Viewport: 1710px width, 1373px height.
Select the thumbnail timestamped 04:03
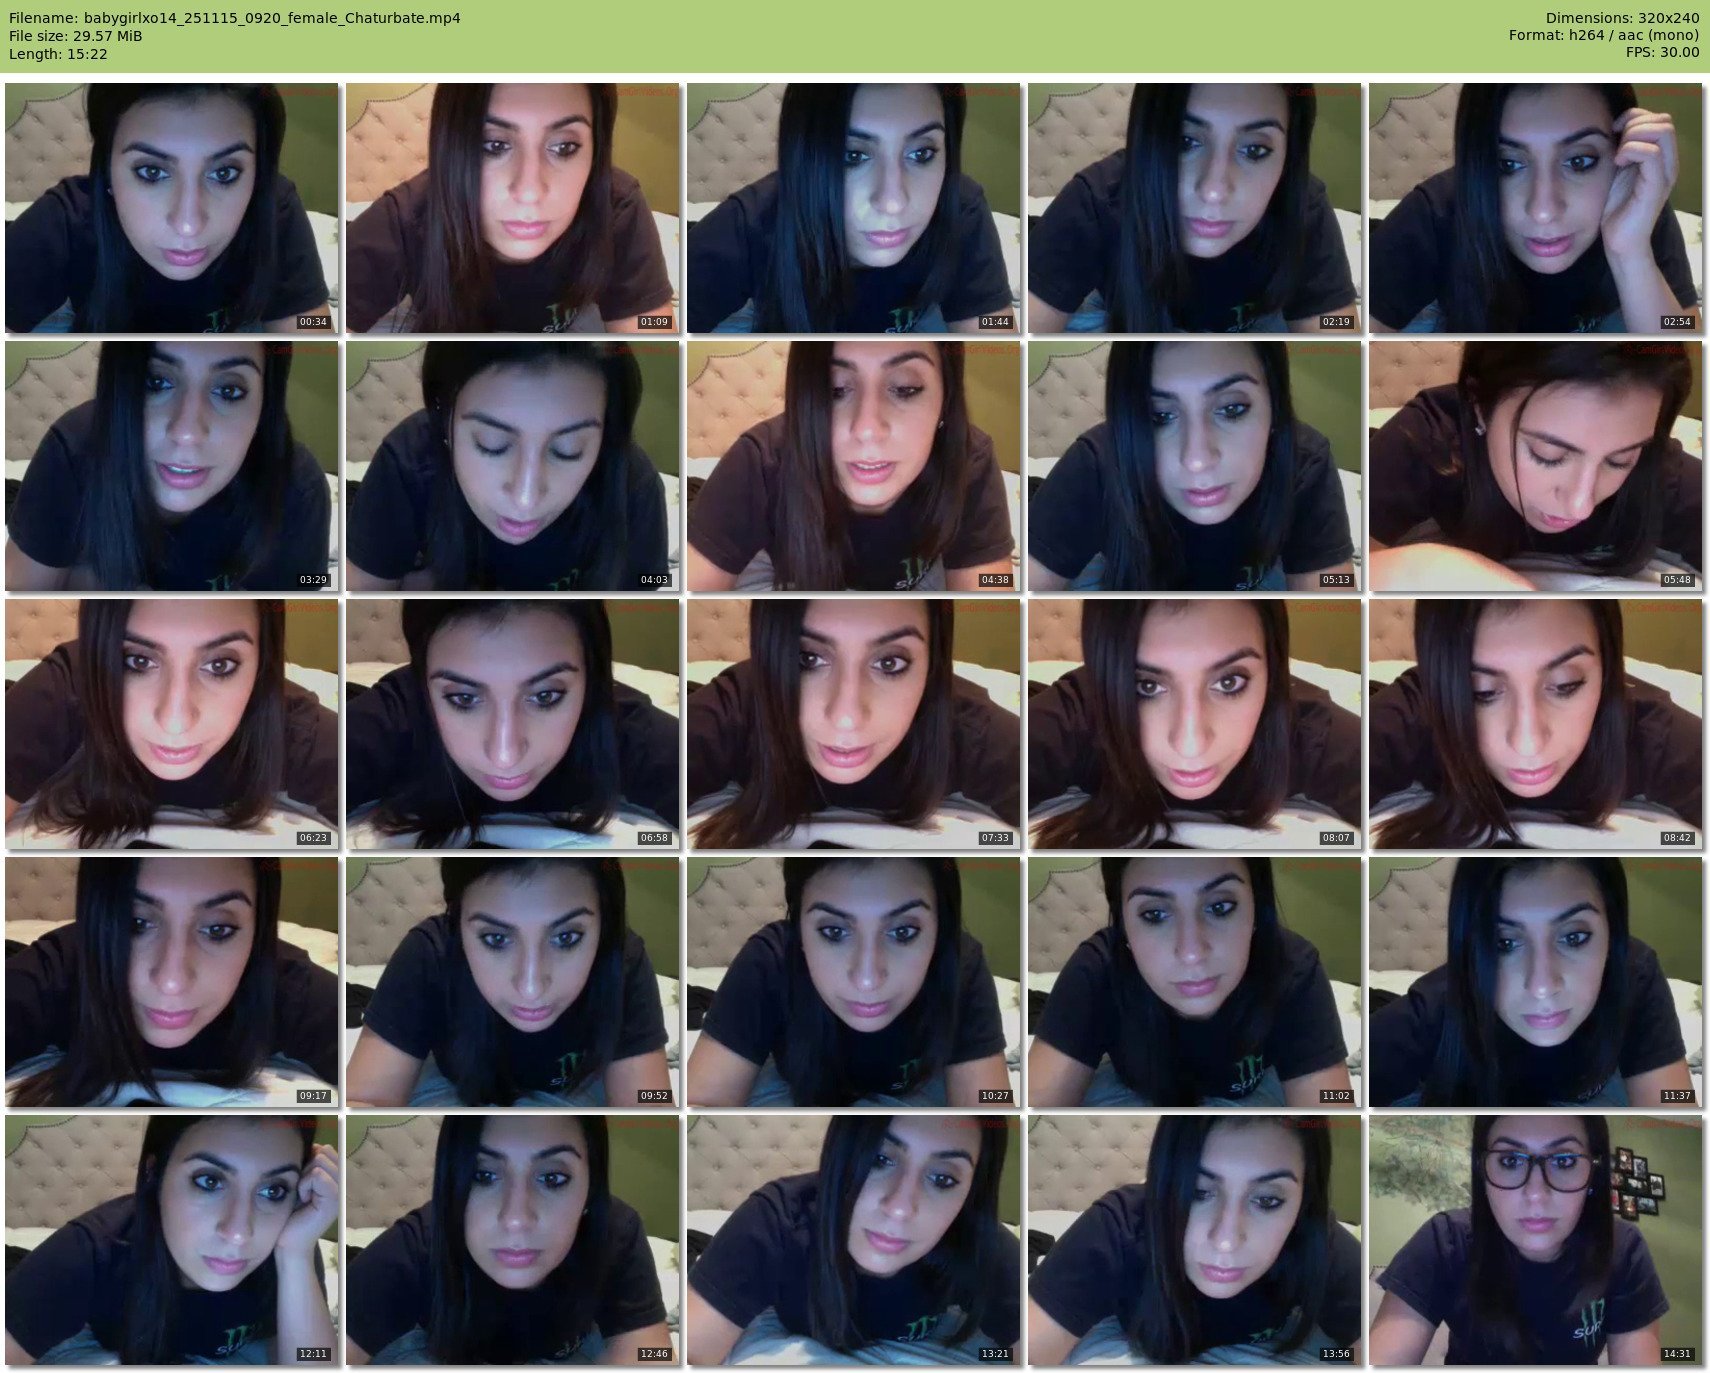pyautogui.click(x=513, y=466)
